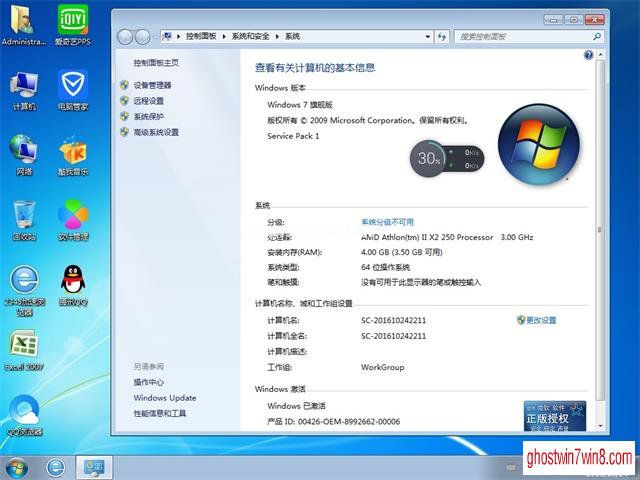Click Service Pack 1 text
Screen dimensions: 640x480
click(x=293, y=136)
